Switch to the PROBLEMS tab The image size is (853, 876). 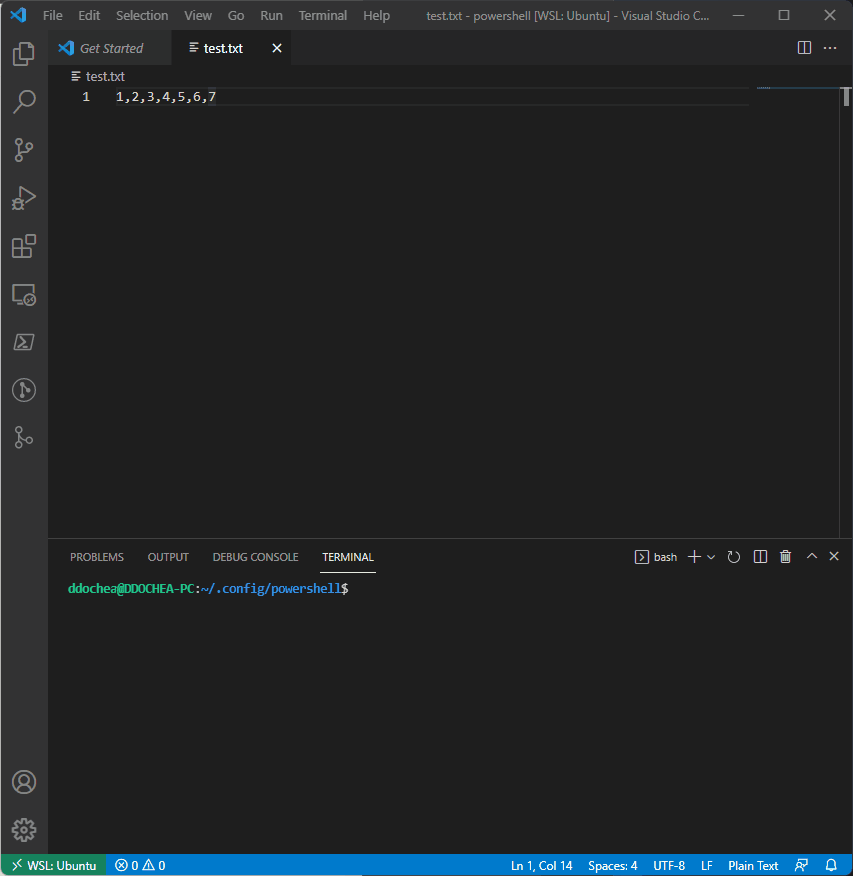[x=96, y=557]
